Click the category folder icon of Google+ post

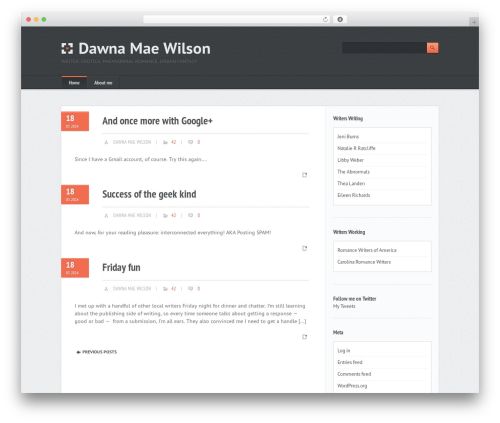click(x=165, y=142)
